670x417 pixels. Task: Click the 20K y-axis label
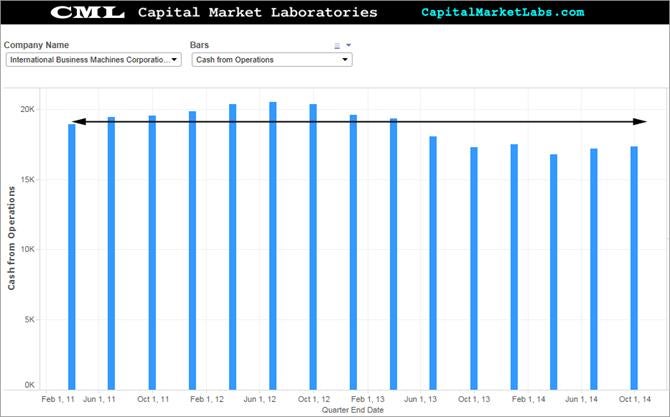28,109
